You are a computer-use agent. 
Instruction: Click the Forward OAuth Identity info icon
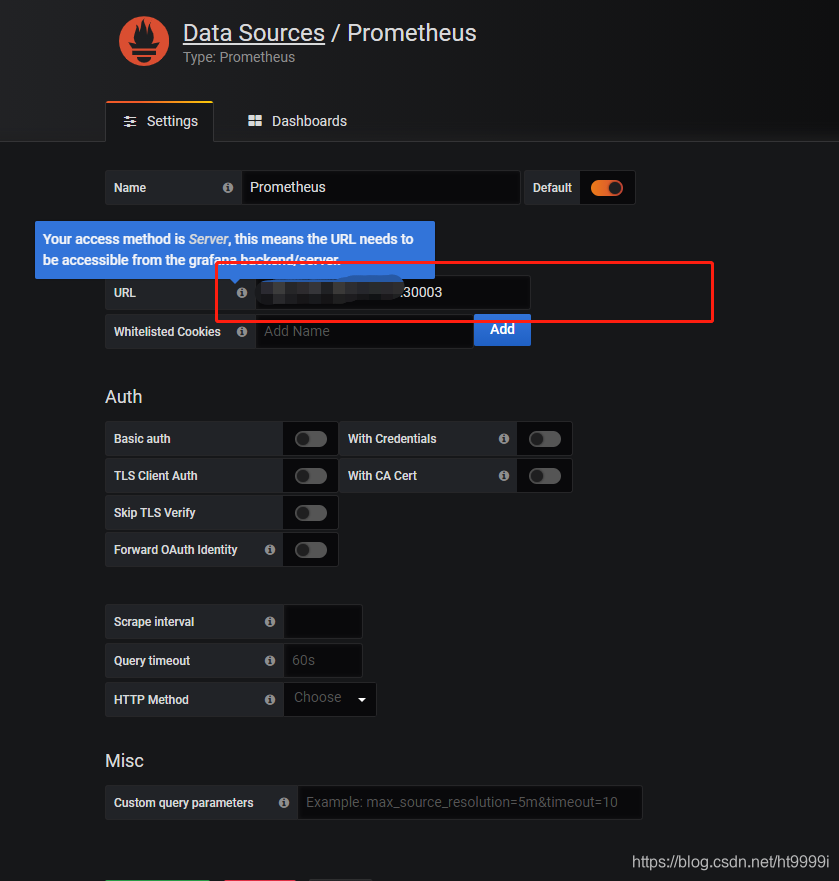(x=270, y=550)
